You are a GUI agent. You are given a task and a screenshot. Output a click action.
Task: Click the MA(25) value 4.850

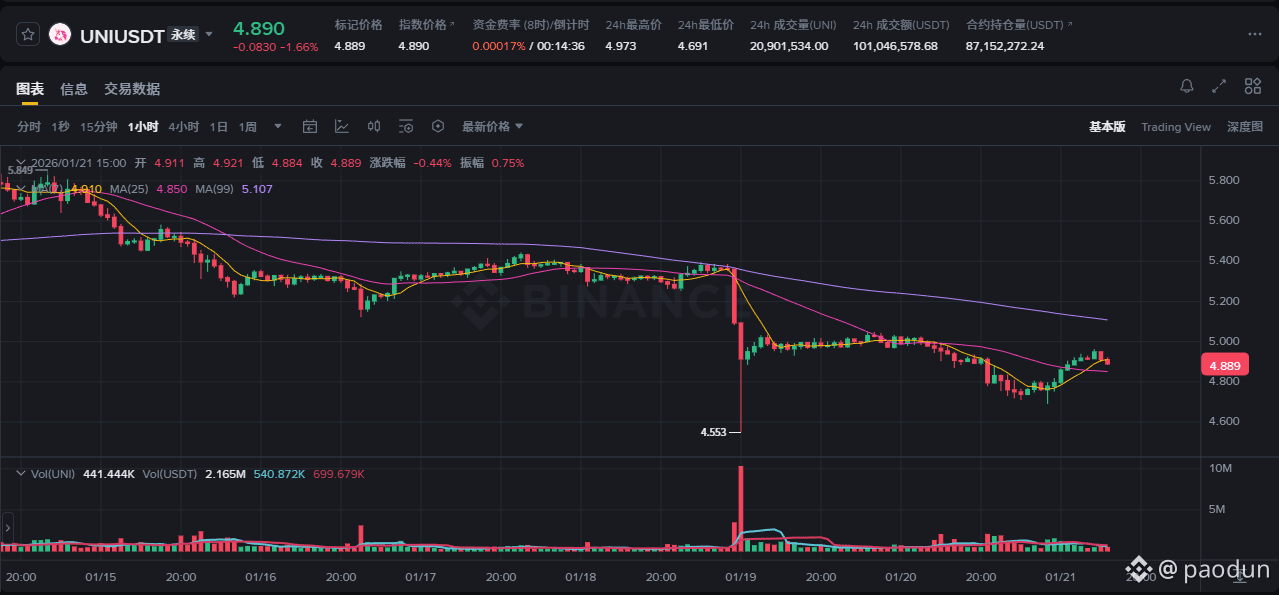click(172, 189)
